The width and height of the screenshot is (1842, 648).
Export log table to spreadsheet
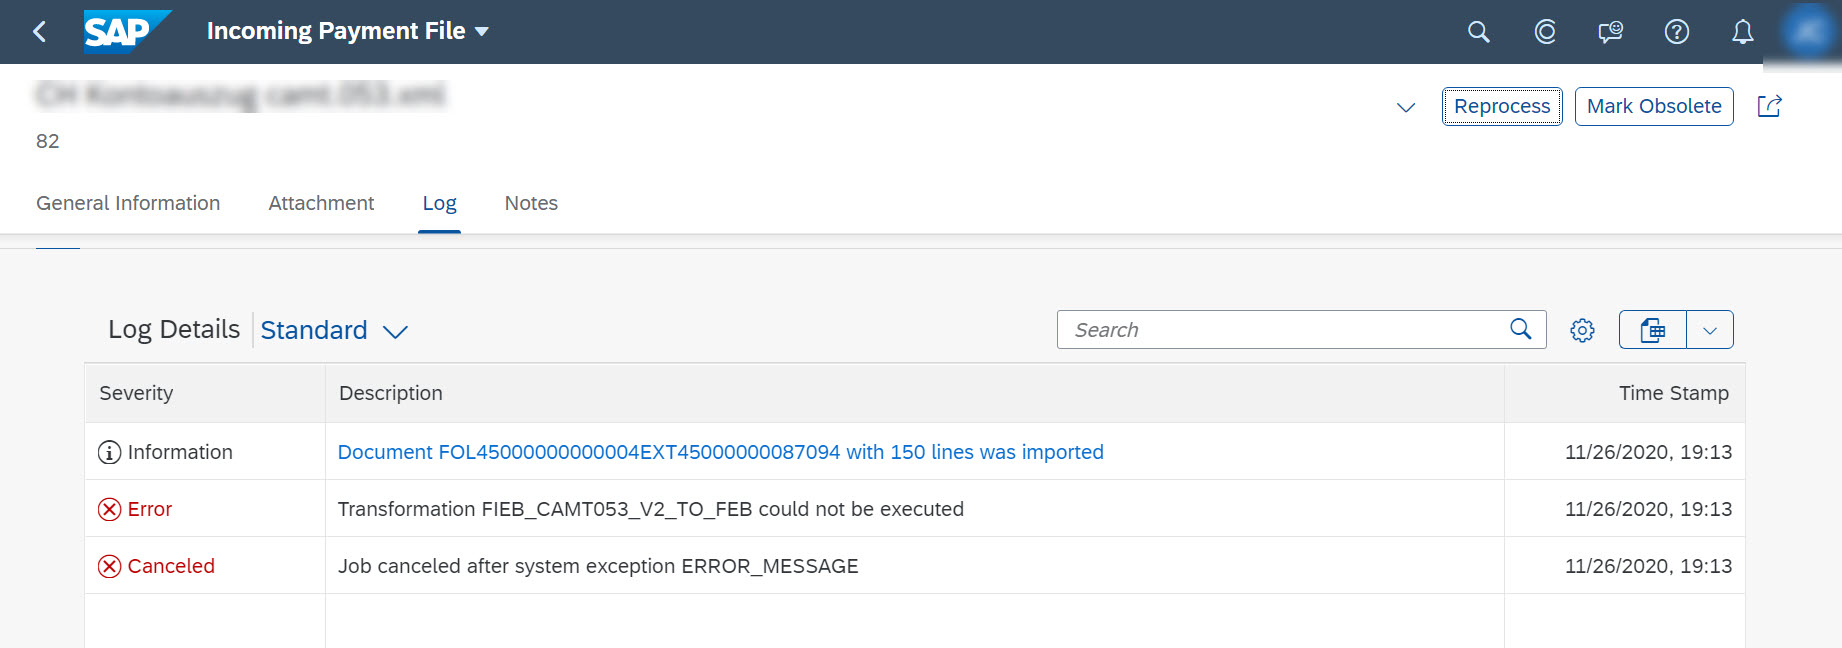[x=1653, y=330]
